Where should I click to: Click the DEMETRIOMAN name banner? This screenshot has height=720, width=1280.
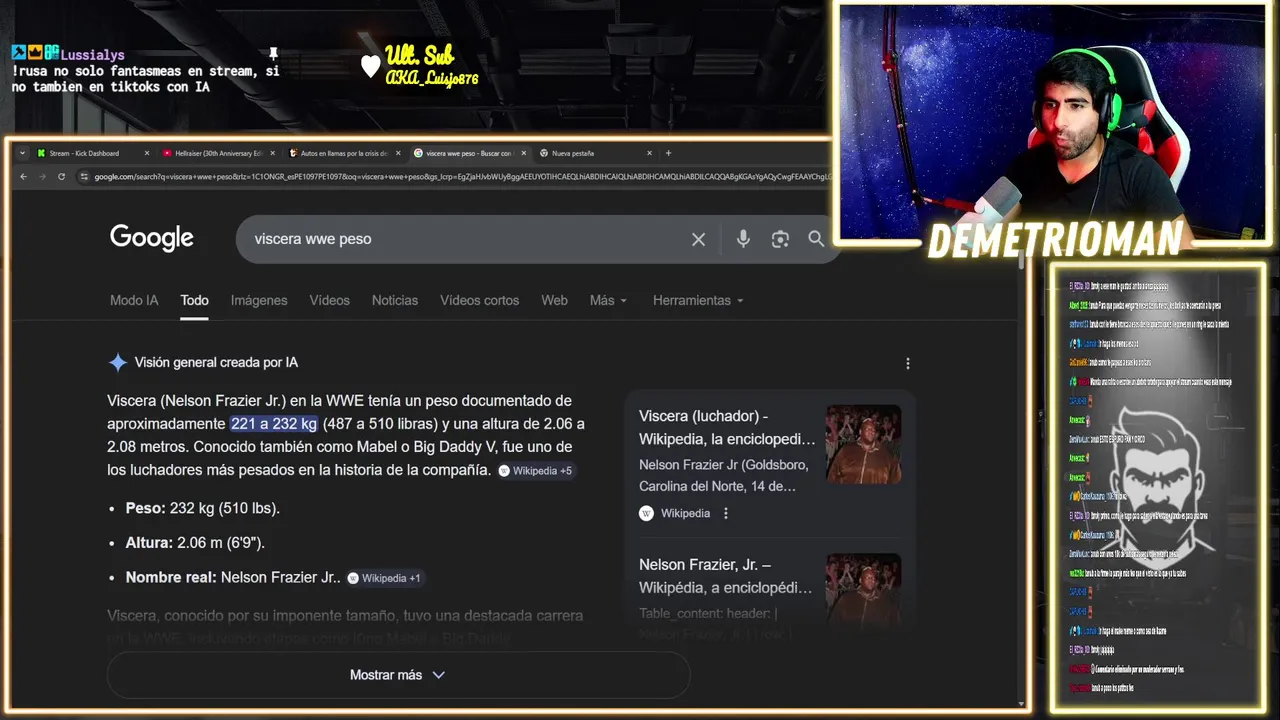[x=1056, y=240]
